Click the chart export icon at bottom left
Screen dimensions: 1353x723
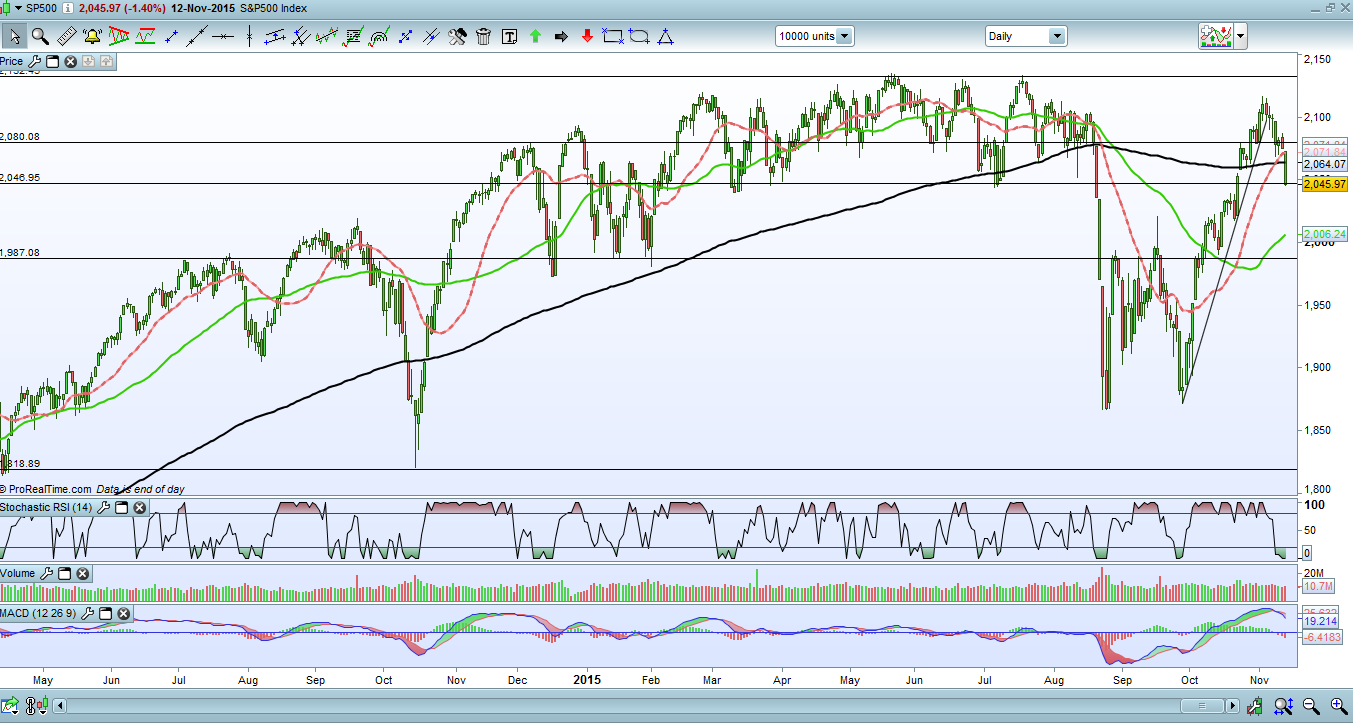12,706
